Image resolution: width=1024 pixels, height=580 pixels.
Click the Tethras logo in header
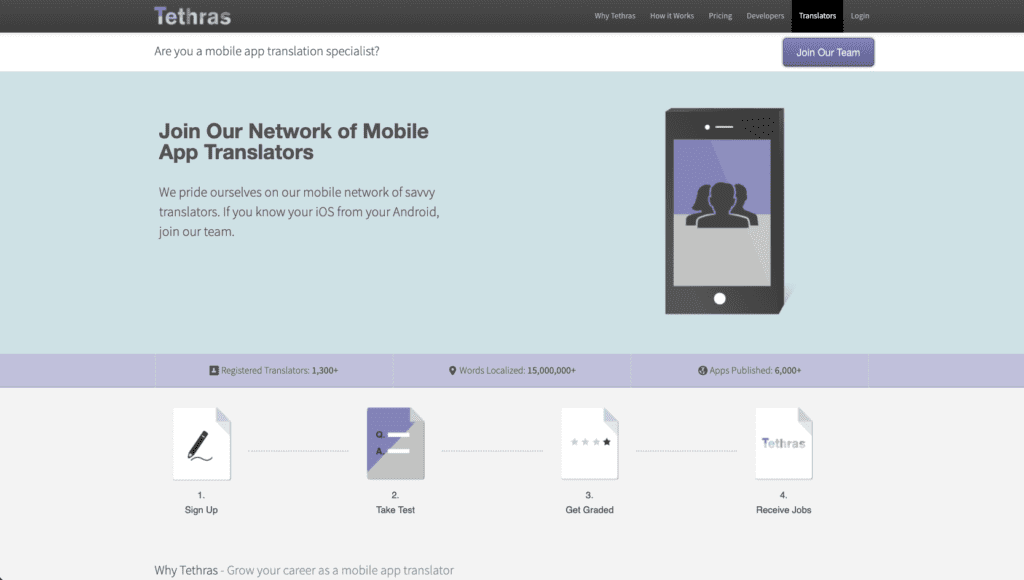tap(193, 16)
